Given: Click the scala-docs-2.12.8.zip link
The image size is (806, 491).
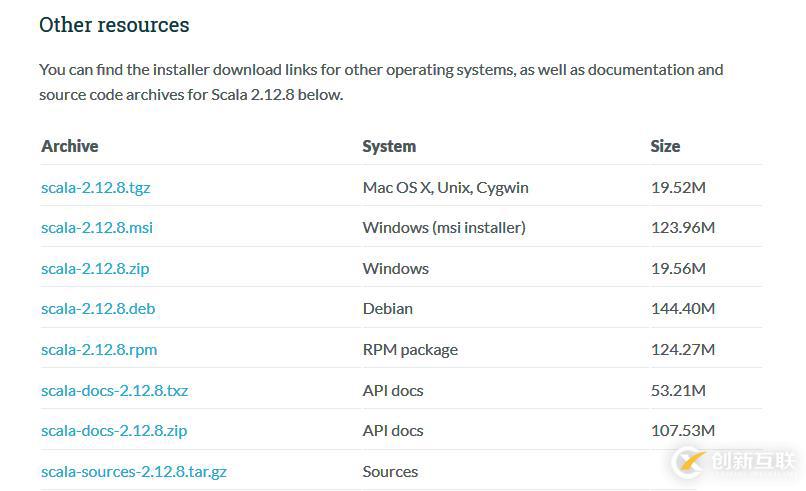Looking at the screenshot, I should pyautogui.click(x=114, y=431).
